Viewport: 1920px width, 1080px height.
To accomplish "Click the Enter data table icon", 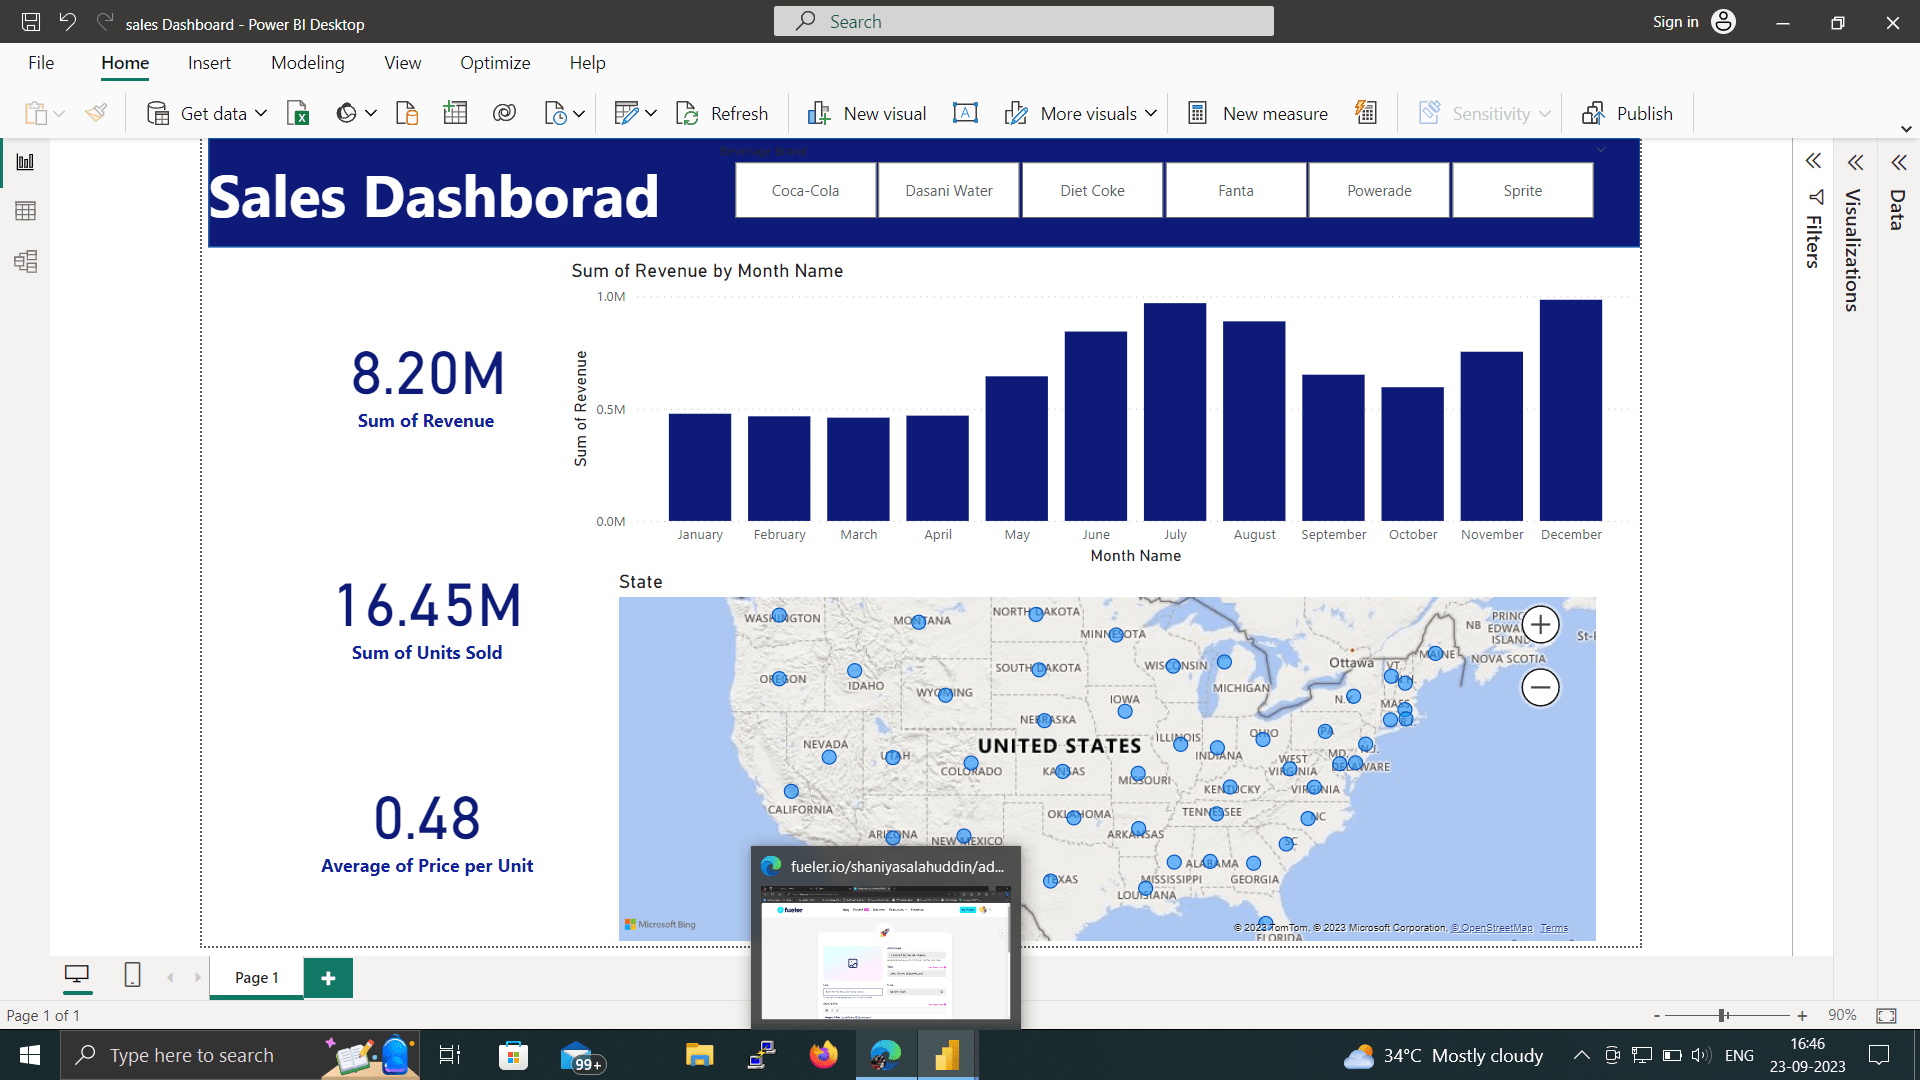I will (x=455, y=114).
